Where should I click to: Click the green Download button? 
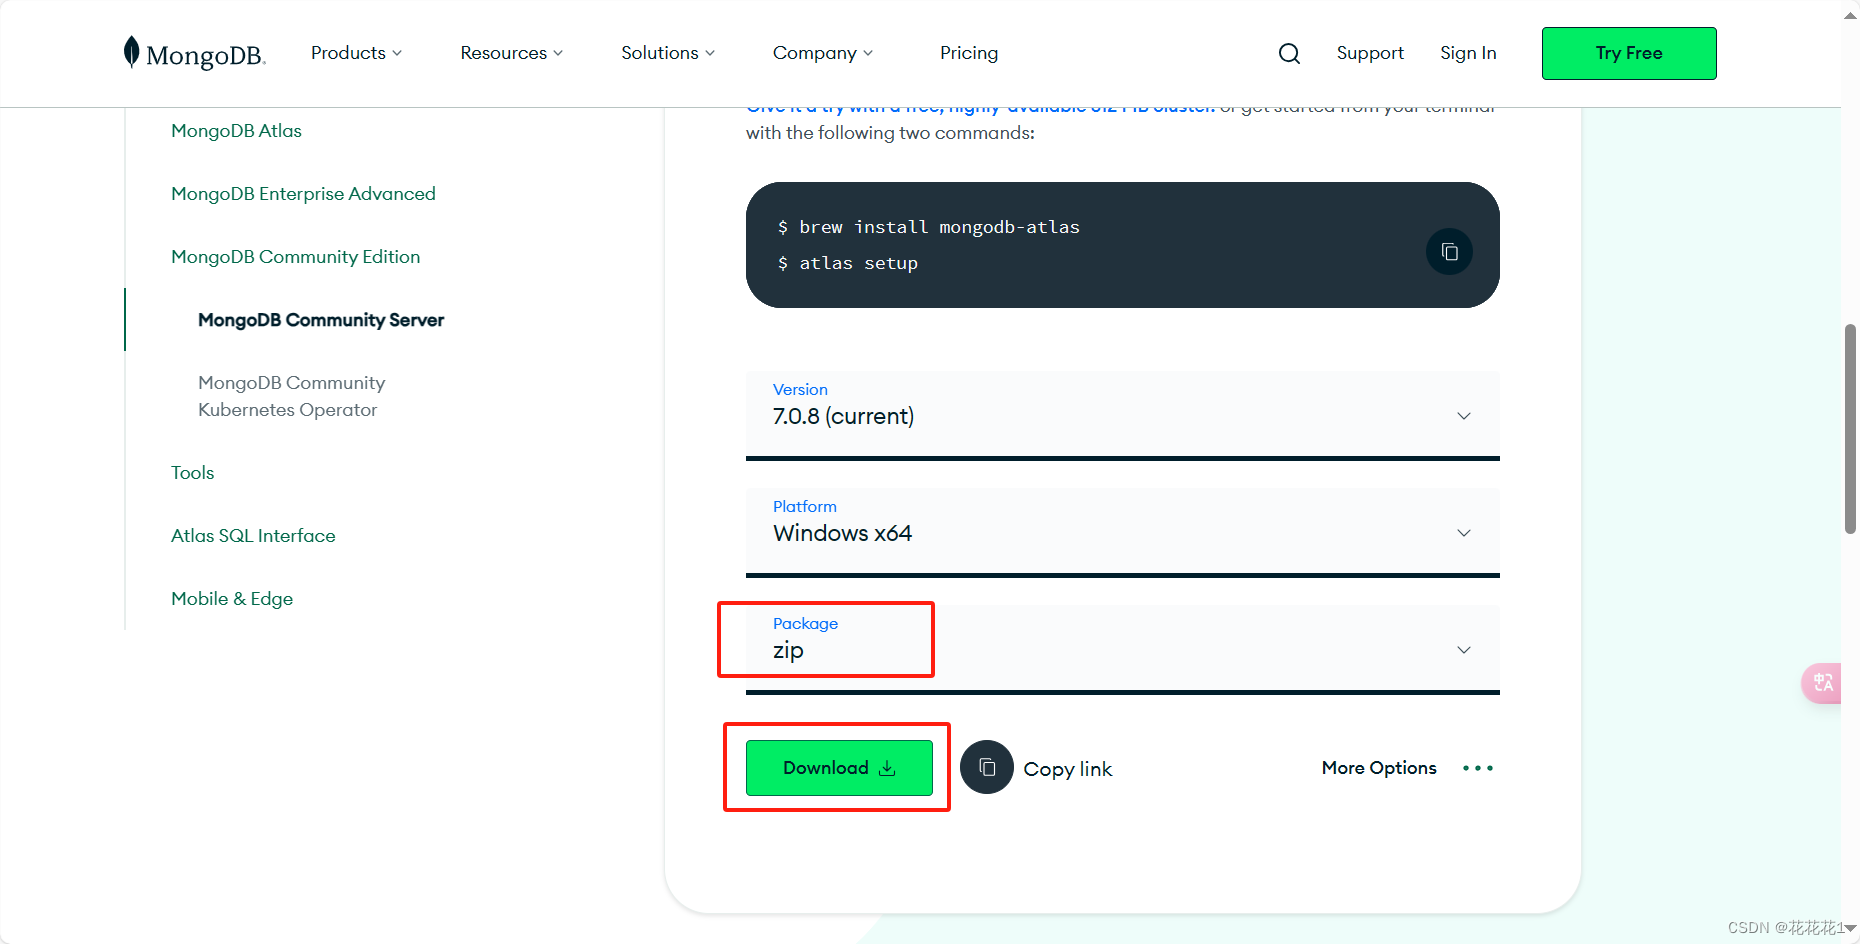point(839,768)
